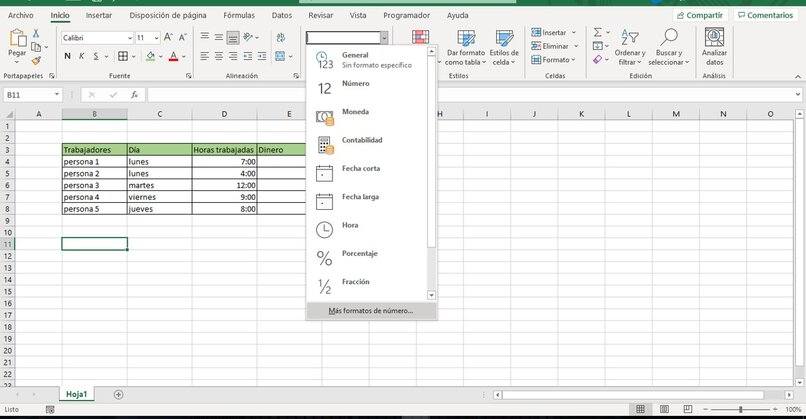The width and height of the screenshot is (806, 419).
Task: Open the Calibri font name dropdown
Action: pos(130,38)
